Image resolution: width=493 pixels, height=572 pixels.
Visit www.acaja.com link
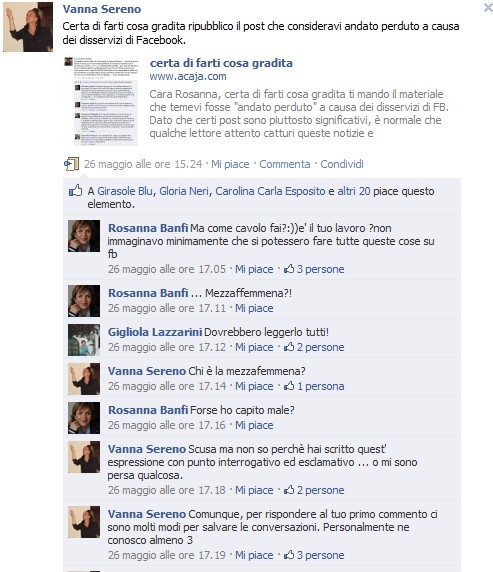tap(188, 77)
